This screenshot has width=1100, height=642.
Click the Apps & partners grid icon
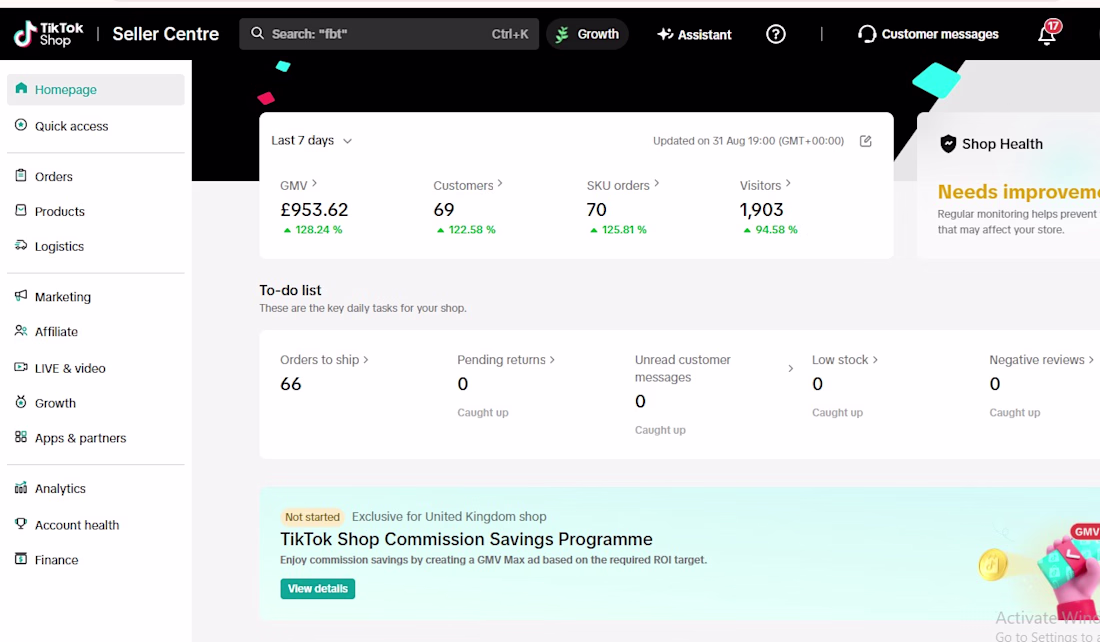(21, 436)
